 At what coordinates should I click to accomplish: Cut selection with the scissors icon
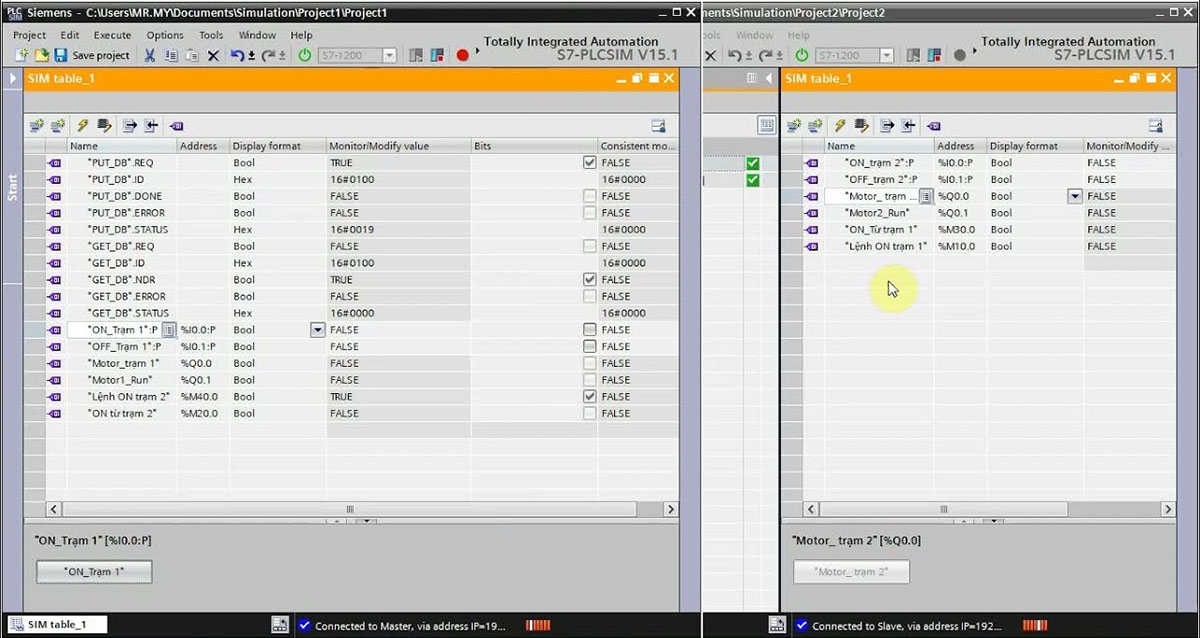pyautogui.click(x=150, y=55)
